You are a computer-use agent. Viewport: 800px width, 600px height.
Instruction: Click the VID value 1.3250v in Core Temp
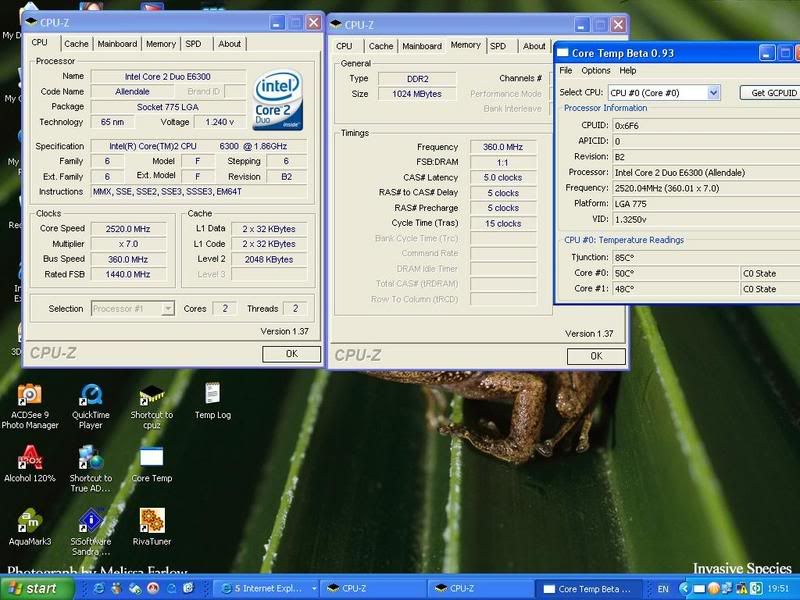click(x=706, y=219)
